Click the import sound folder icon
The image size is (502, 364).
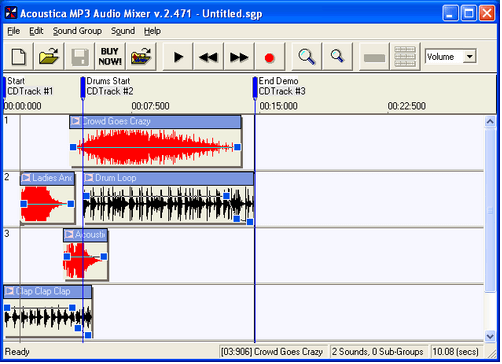141,57
